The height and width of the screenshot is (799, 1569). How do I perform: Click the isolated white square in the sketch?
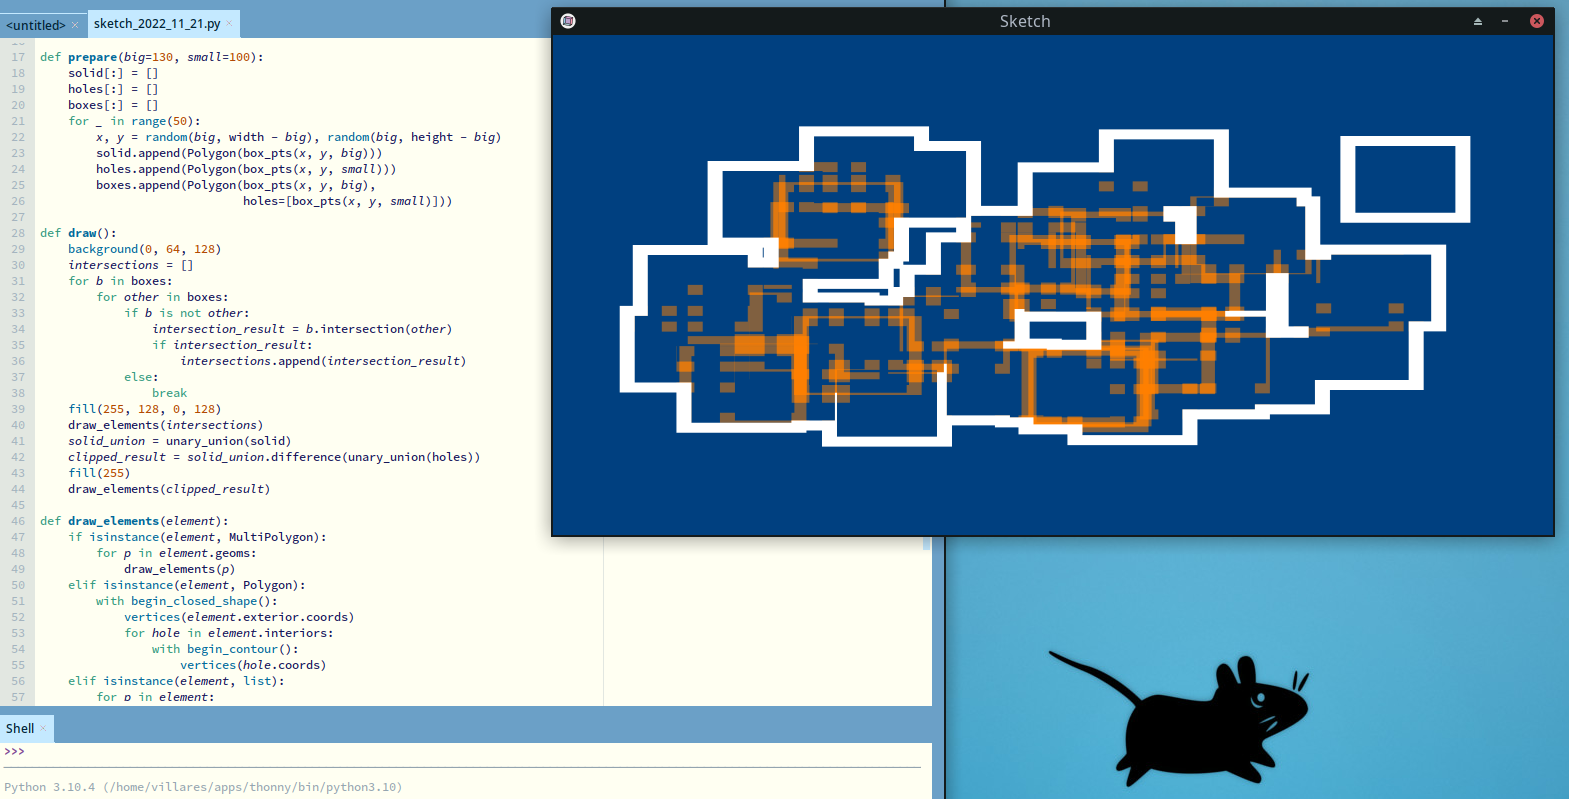click(1405, 180)
